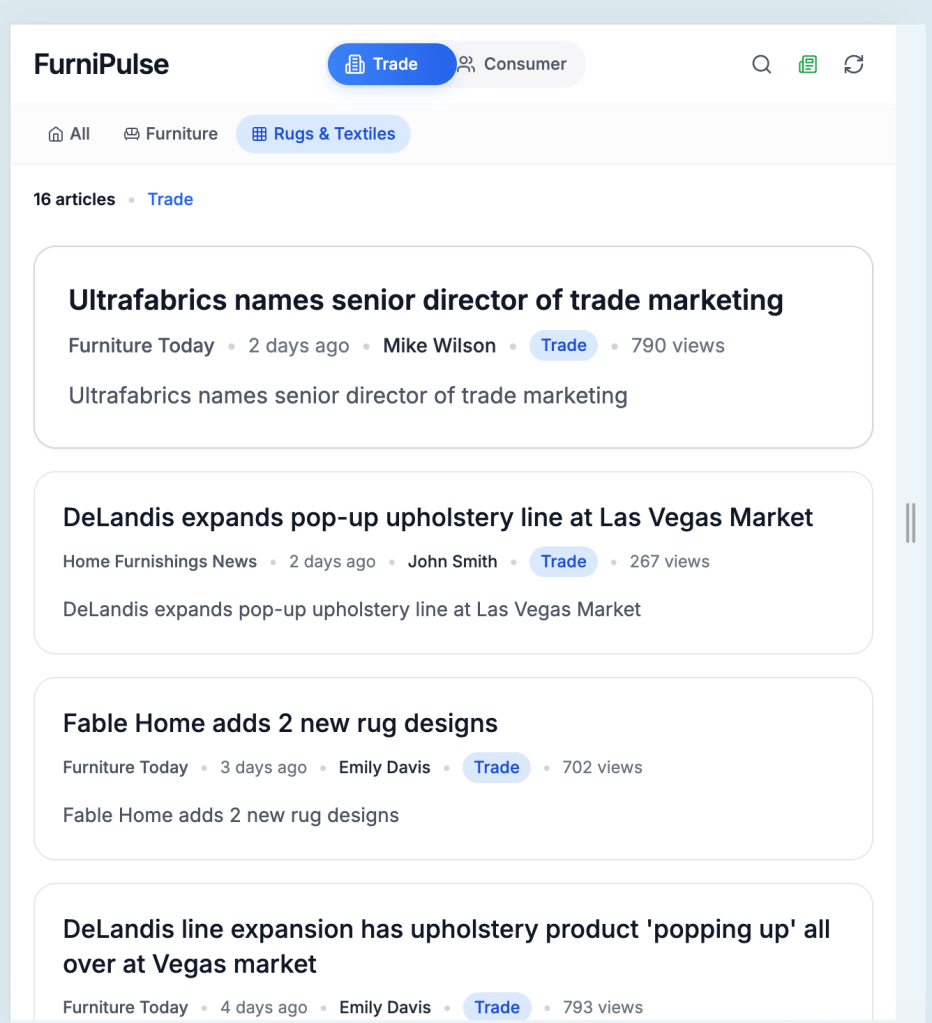Click the green newspaper icon in the header
The height and width of the screenshot is (1023, 932).
[807, 64]
